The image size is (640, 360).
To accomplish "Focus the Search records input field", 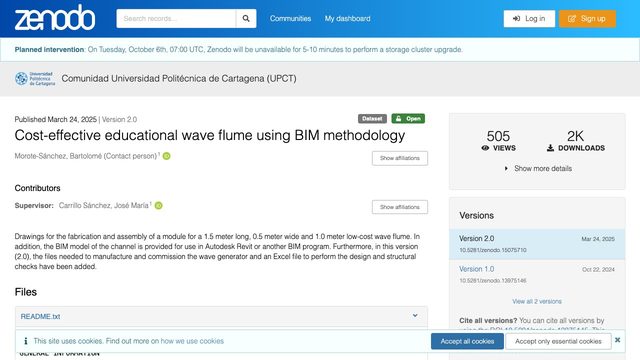I will (176, 18).
